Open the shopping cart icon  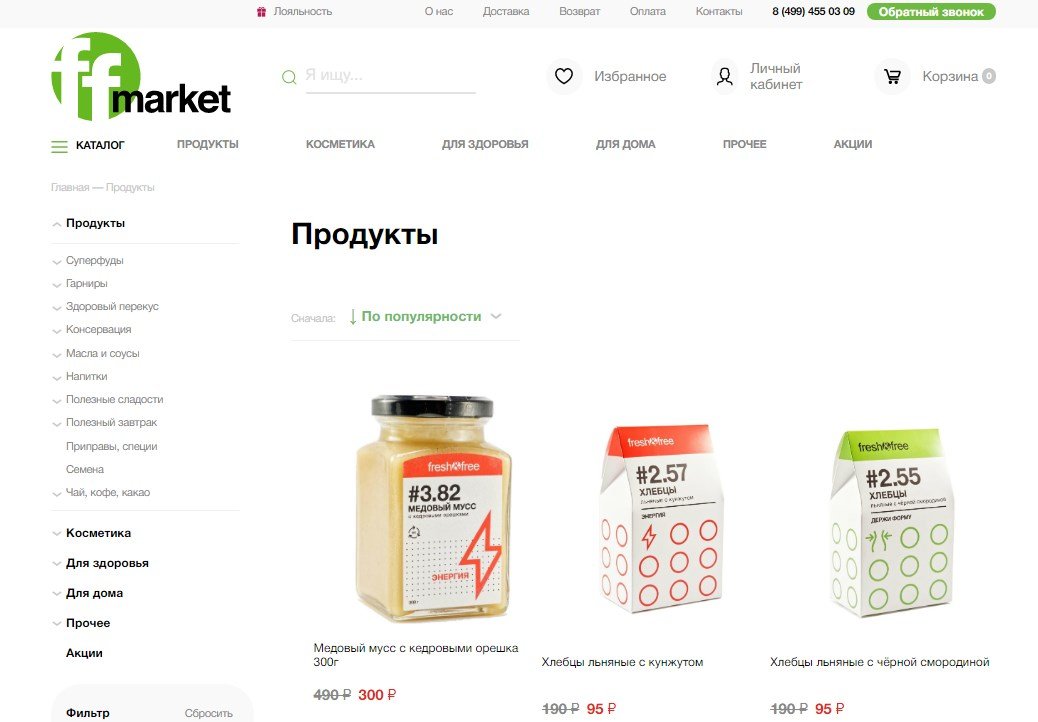[x=892, y=76]
